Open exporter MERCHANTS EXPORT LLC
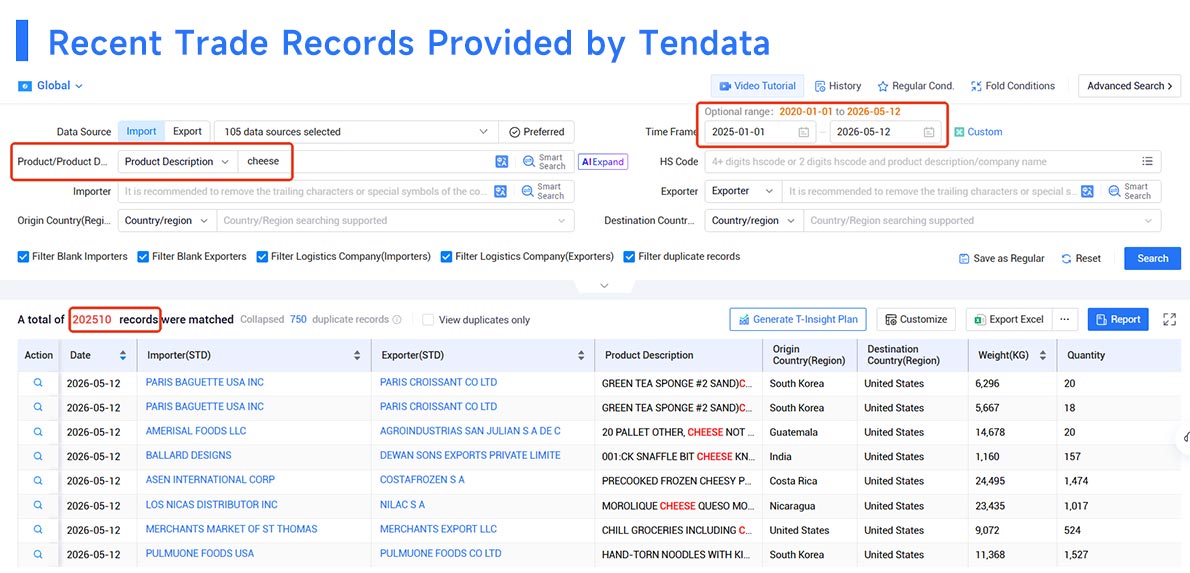1190x573 pixels. point(439,529)
